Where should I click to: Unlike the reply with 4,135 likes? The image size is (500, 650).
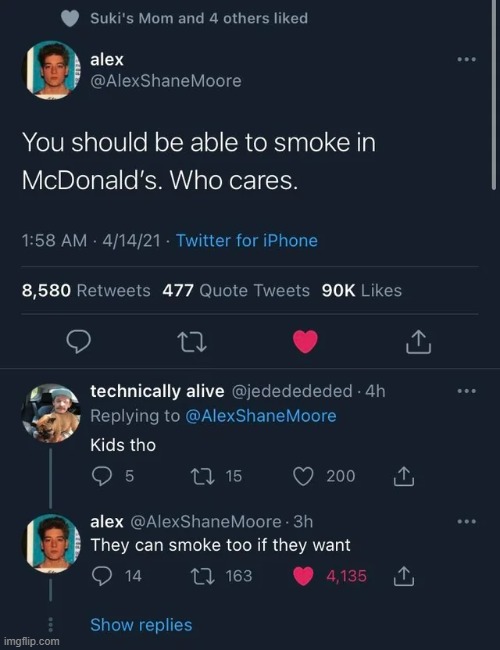303,576
